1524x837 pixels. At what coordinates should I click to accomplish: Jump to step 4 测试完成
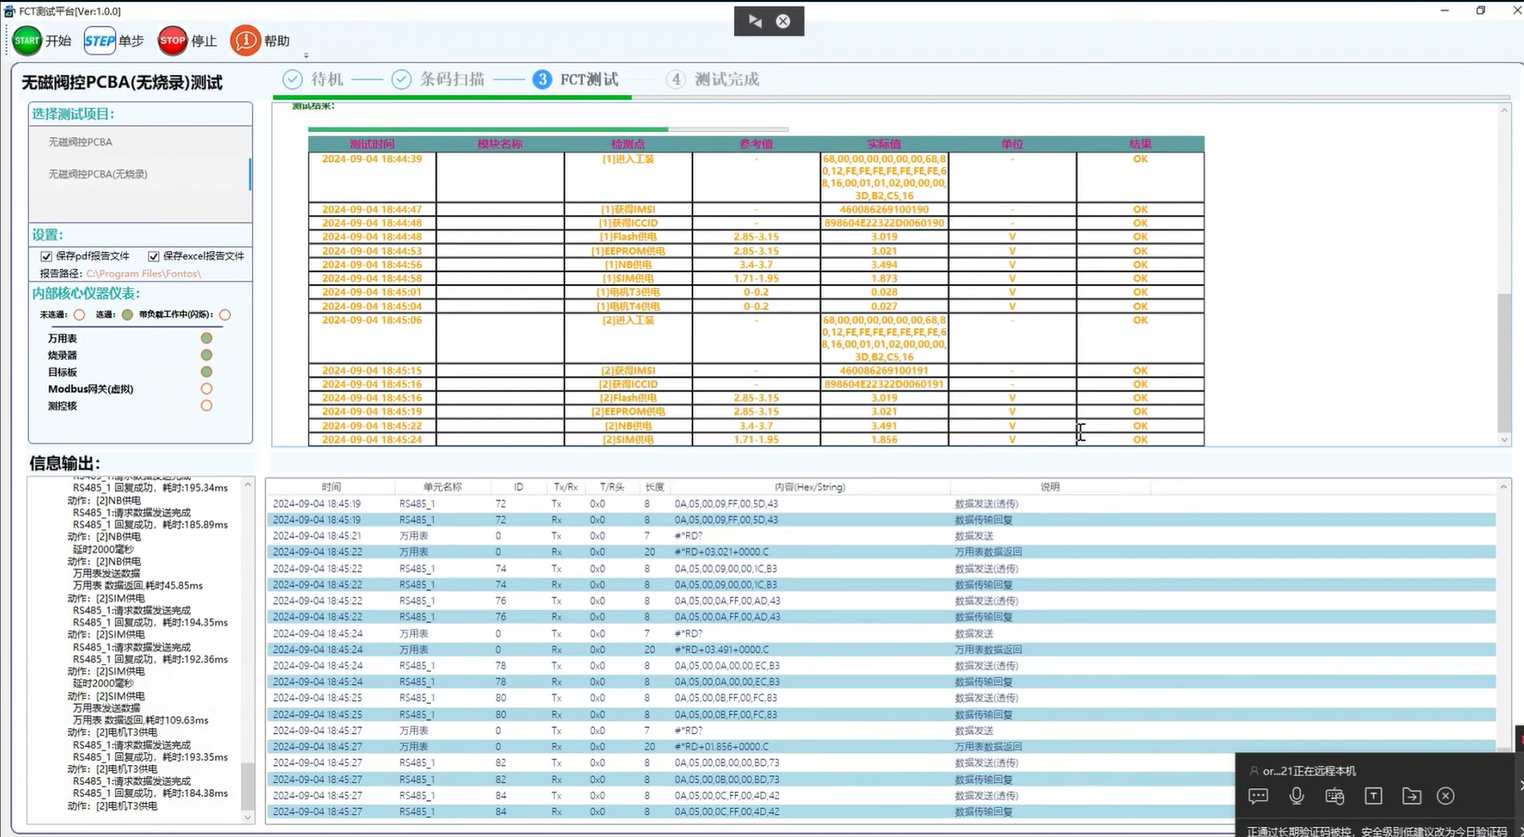point(714,79)
